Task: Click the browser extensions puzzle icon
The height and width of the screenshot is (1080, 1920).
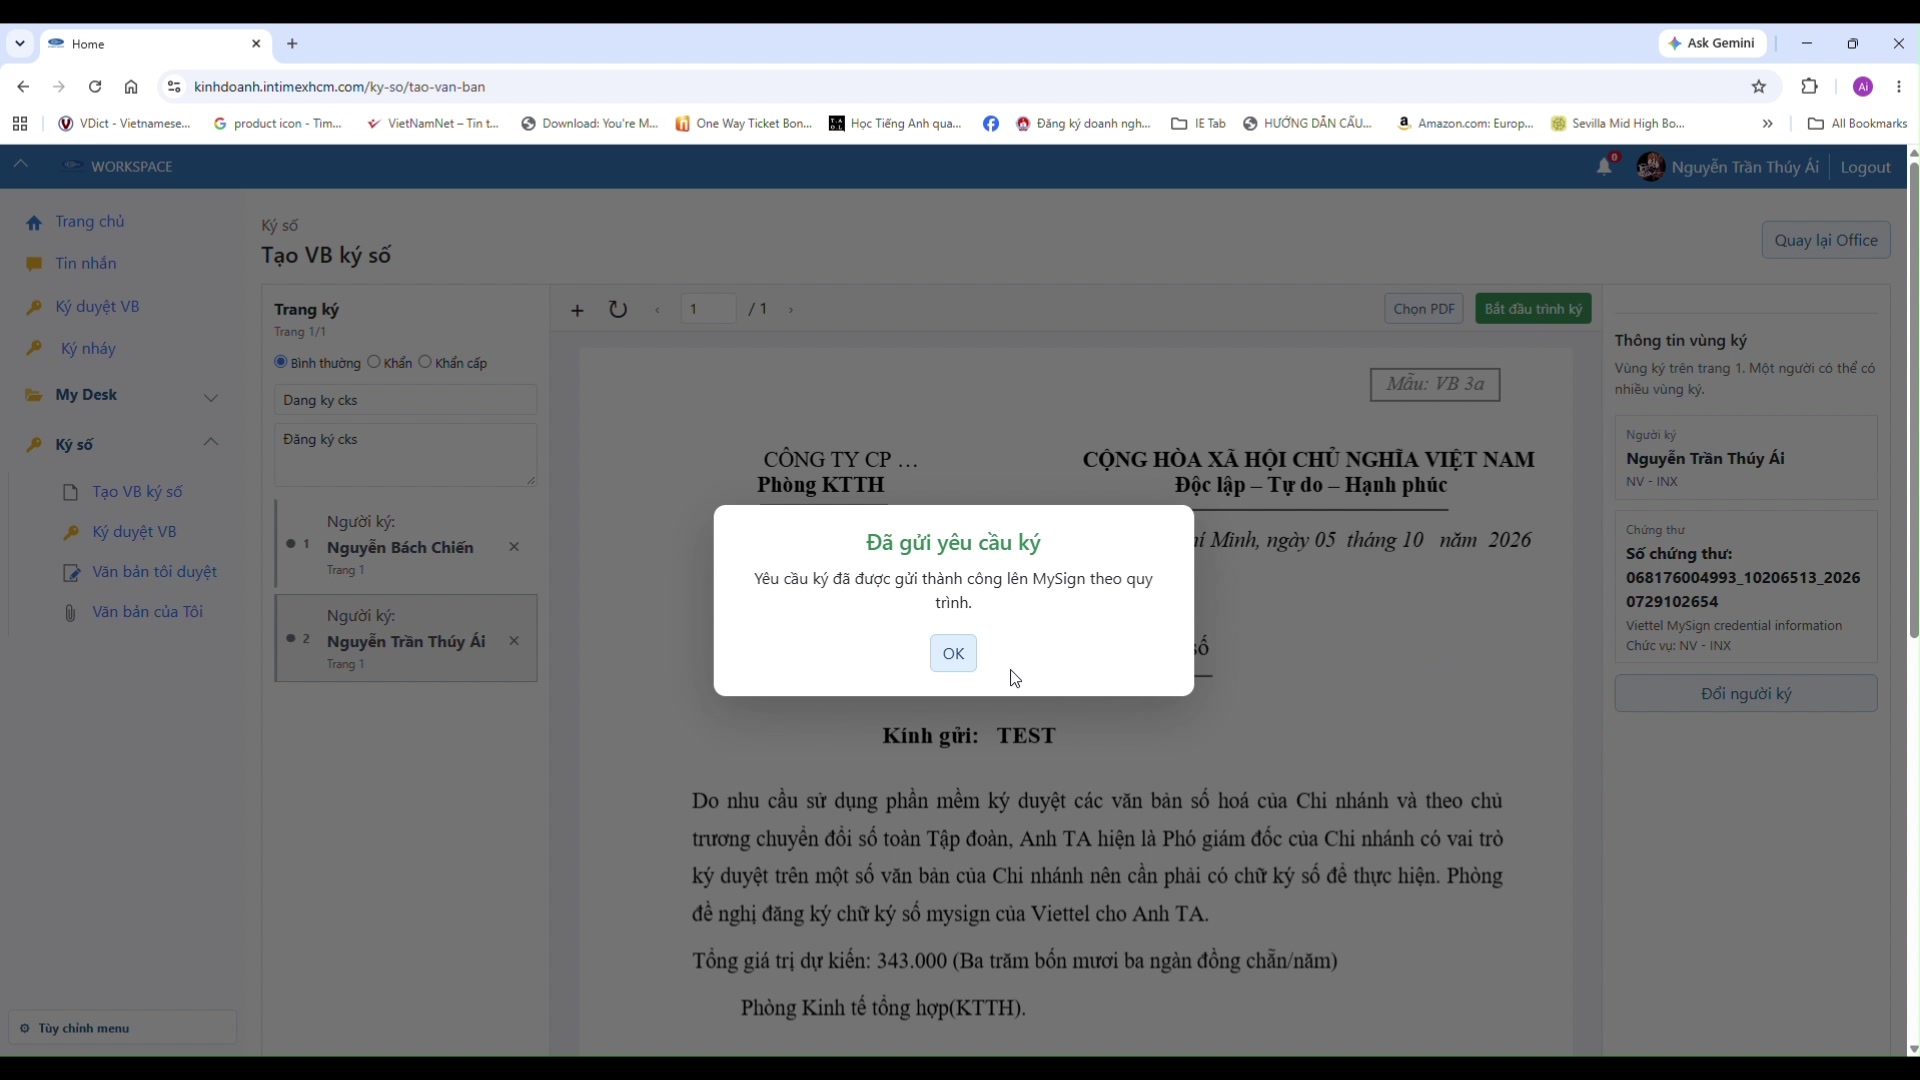Action: pyautogui.click(x=1809, y=87)
